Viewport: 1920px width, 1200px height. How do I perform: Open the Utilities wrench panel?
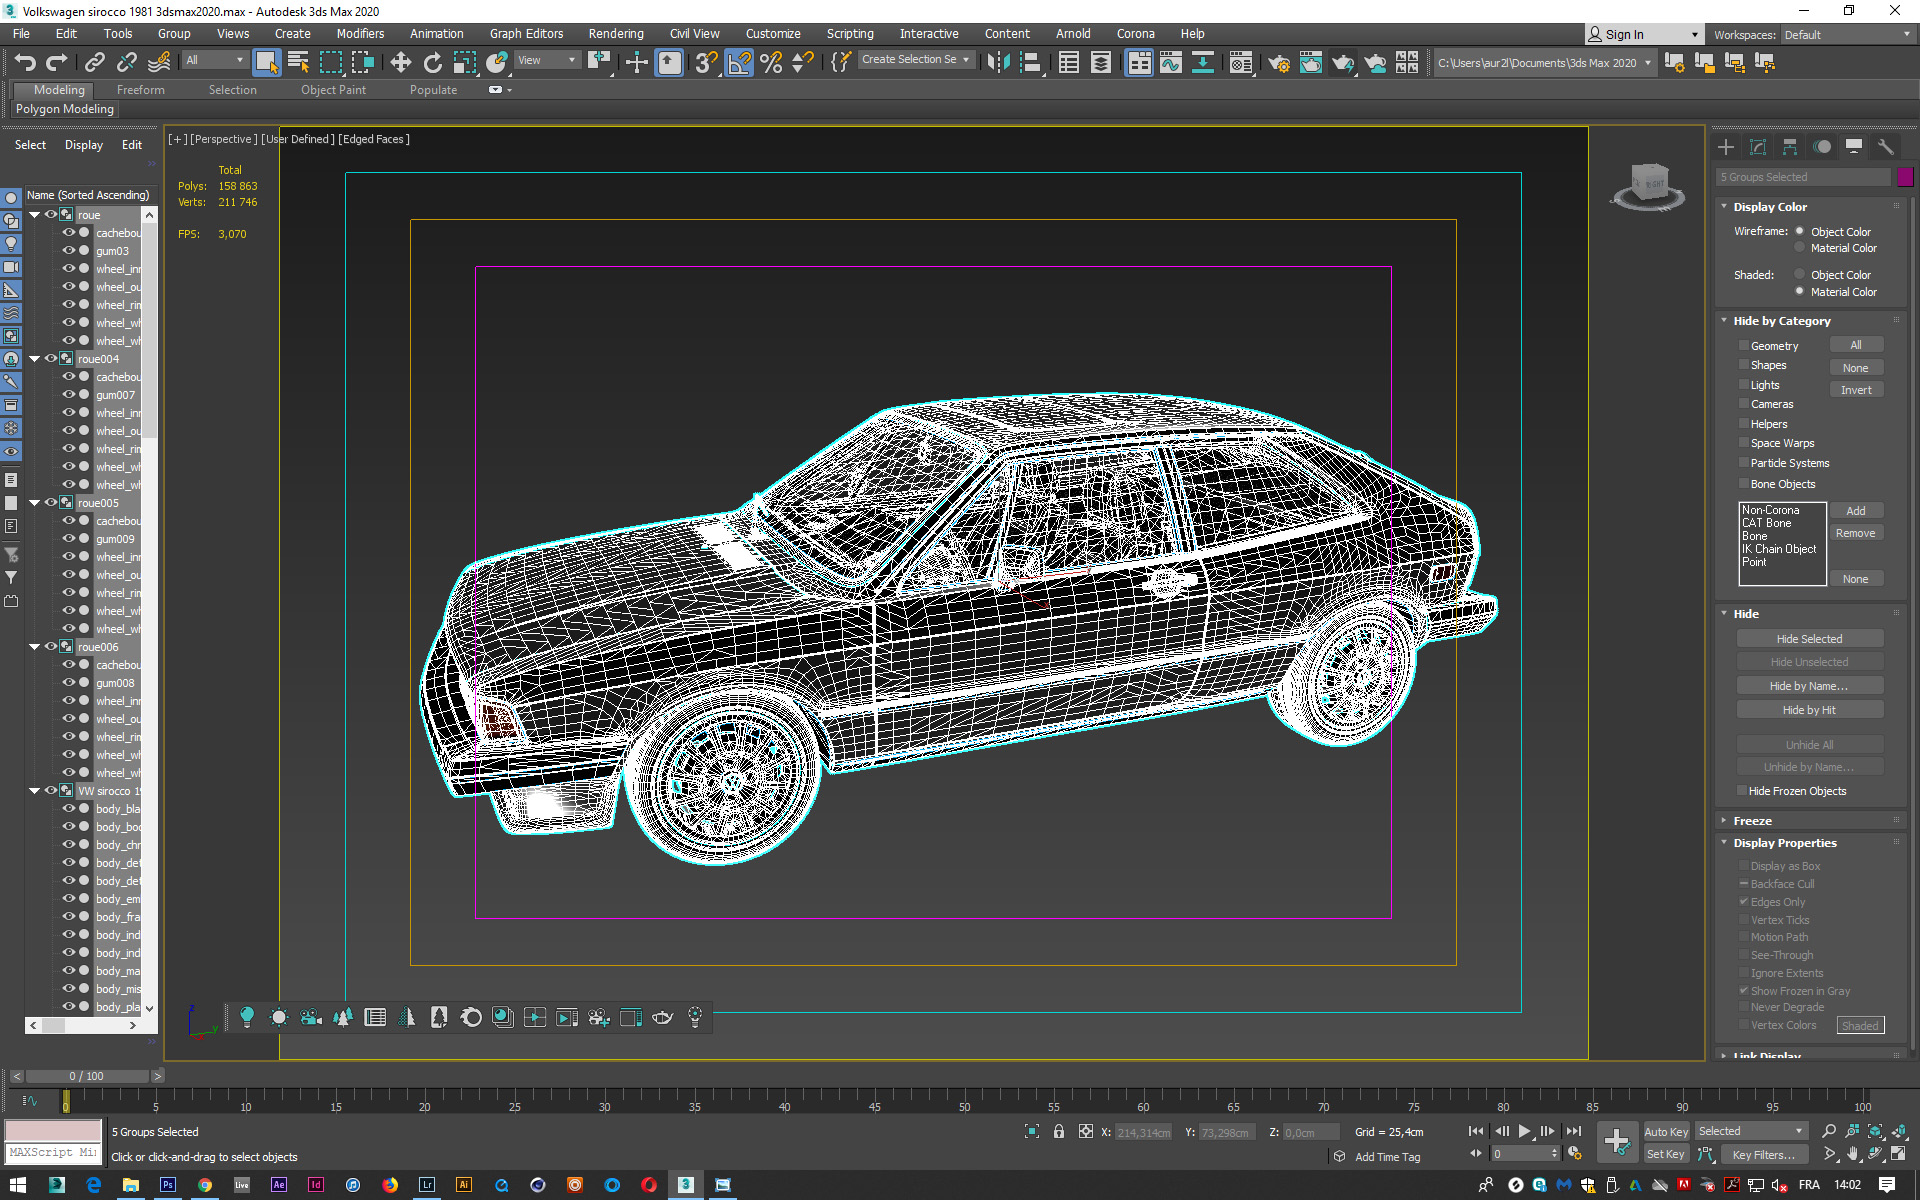tap(1886, 147)
